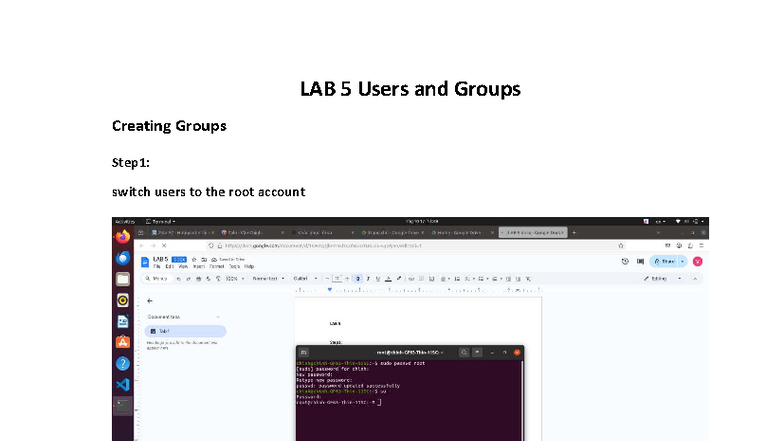Click the Undo arrow in Docs toolbar
This screenshot has height=441, width=784.
(x=178, y=278)
